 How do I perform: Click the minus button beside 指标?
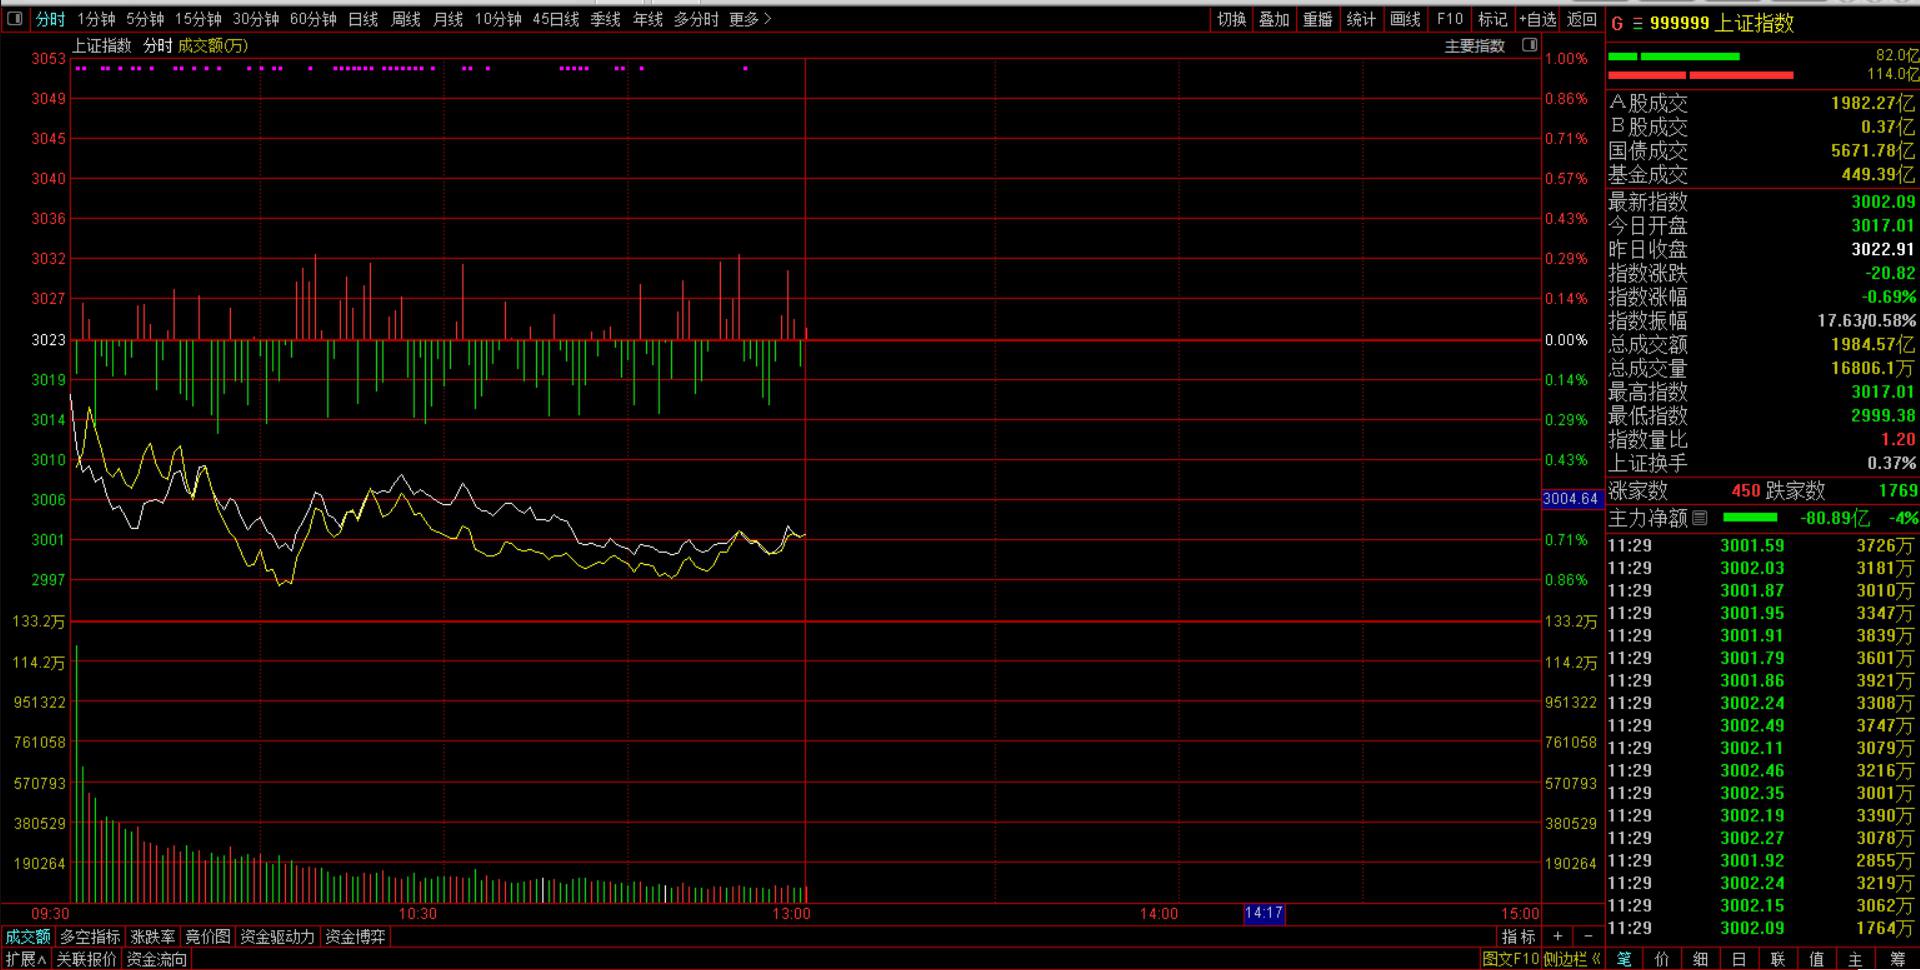(1589, 937)
